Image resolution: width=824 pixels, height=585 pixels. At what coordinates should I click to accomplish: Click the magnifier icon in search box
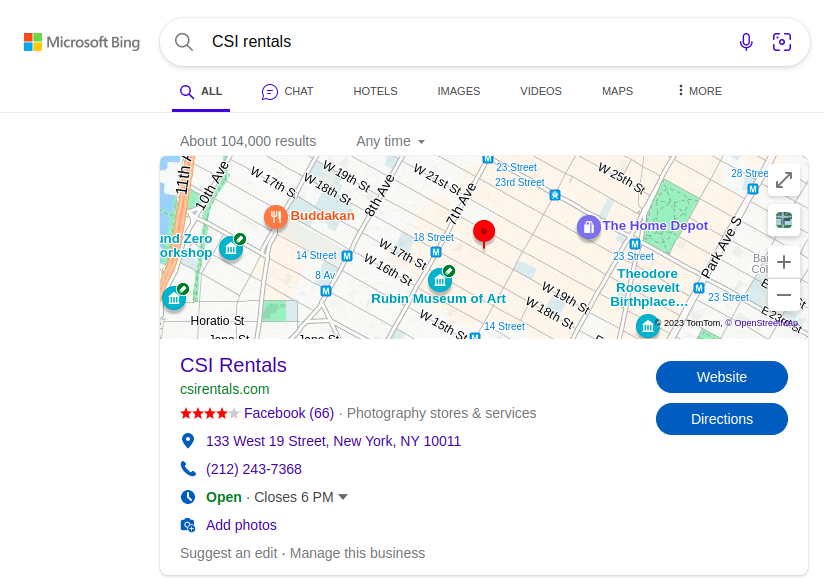click(x=184, y=42)
